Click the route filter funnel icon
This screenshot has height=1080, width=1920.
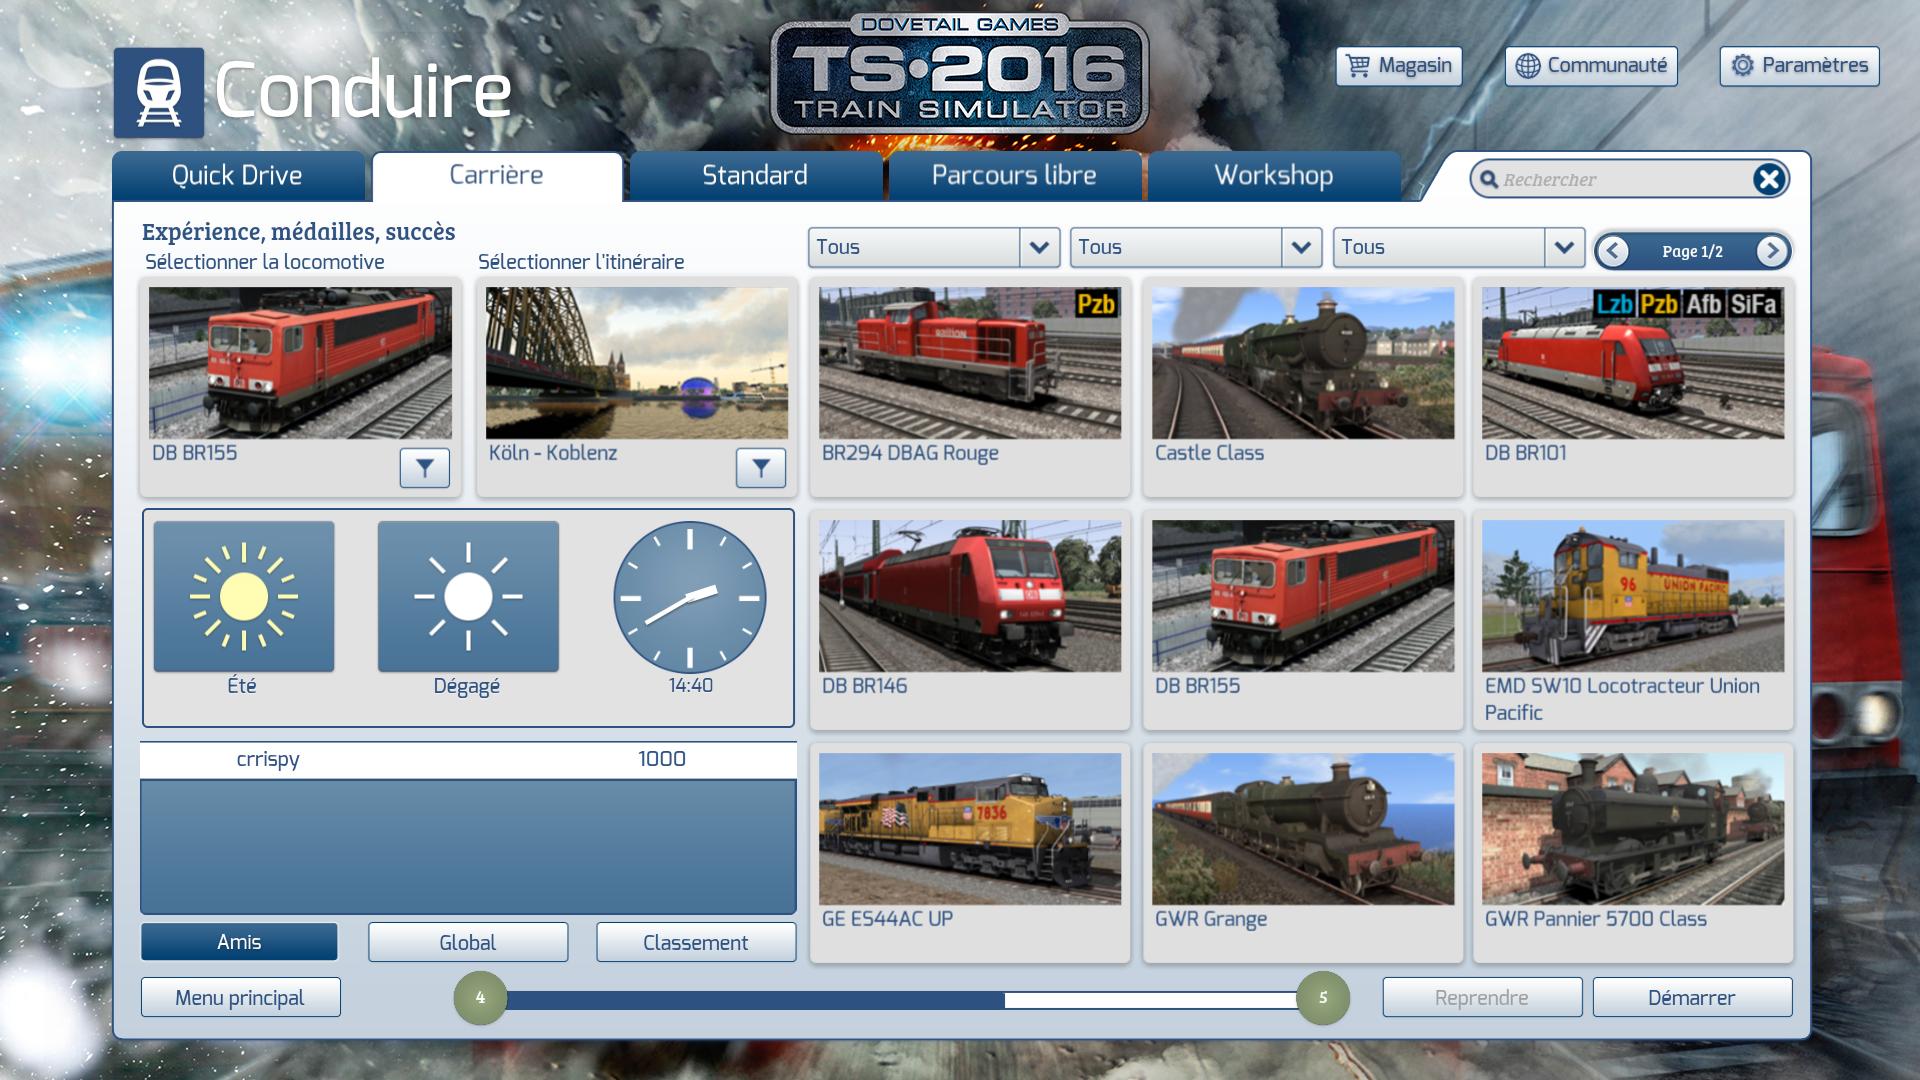760,467
